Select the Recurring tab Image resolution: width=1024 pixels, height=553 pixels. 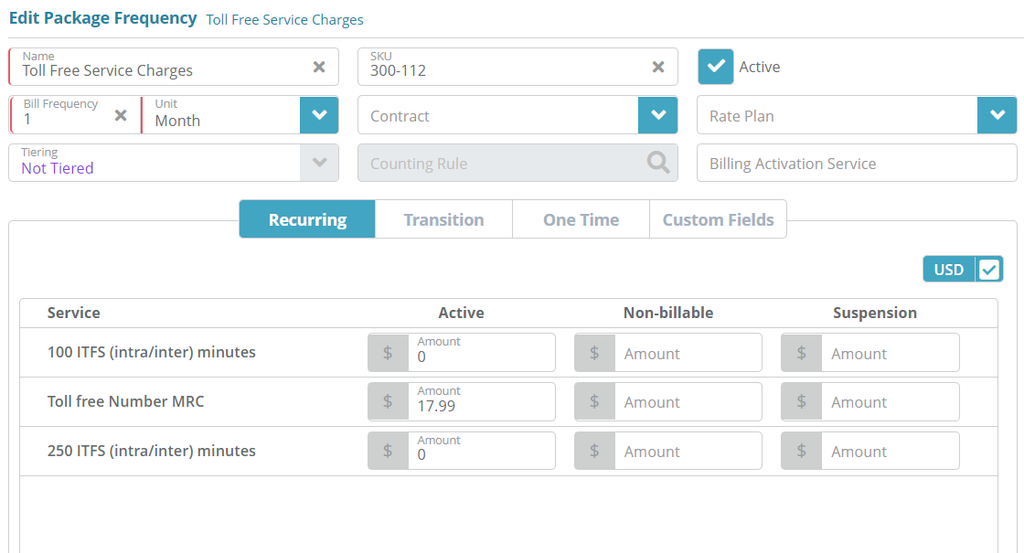coord(307,220)
